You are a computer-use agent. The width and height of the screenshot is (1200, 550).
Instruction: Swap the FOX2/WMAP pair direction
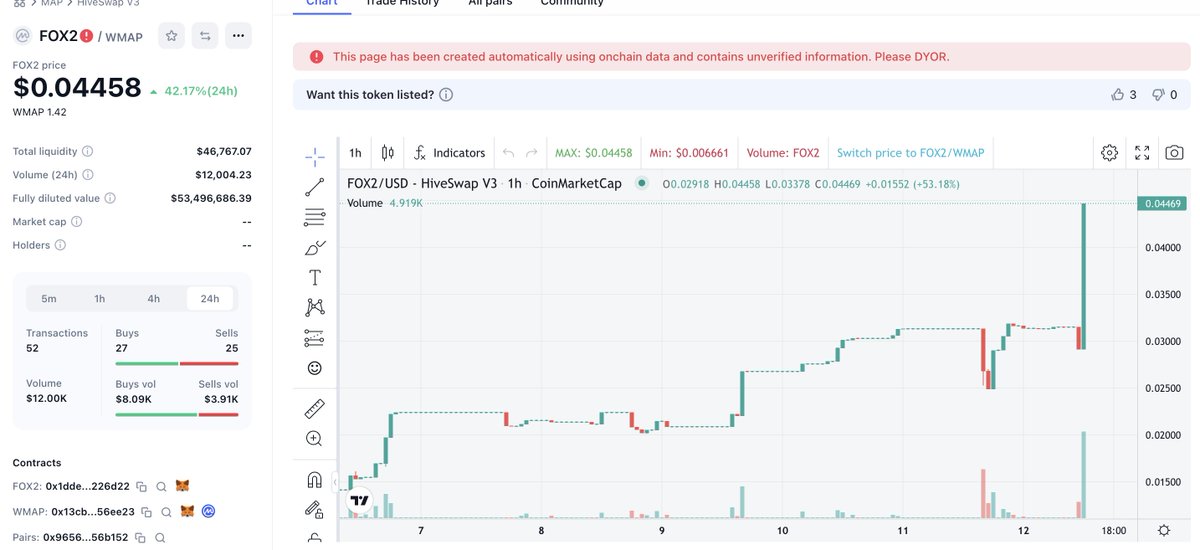click(x=205, y=36)
